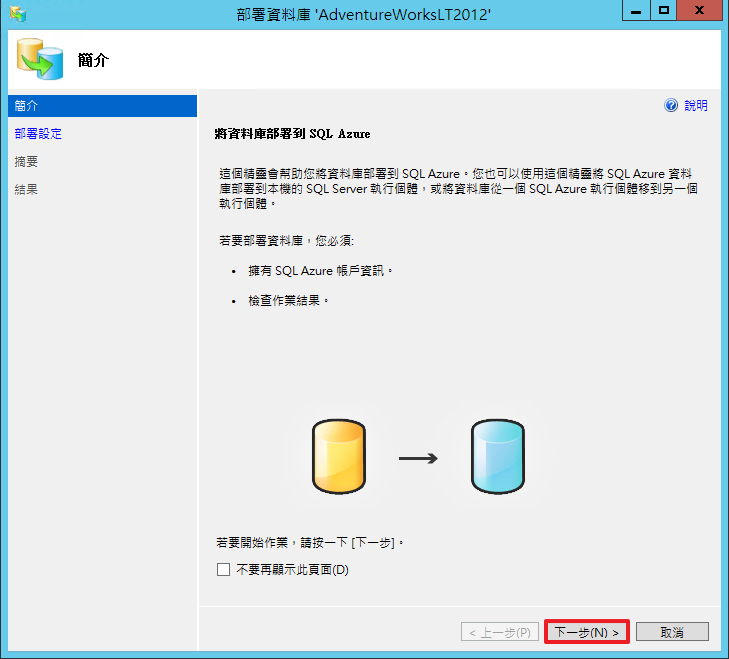Click the text 若要開始作業，請按一下 [下一步]
Screen dimensions: 729x659
point(310,542)
